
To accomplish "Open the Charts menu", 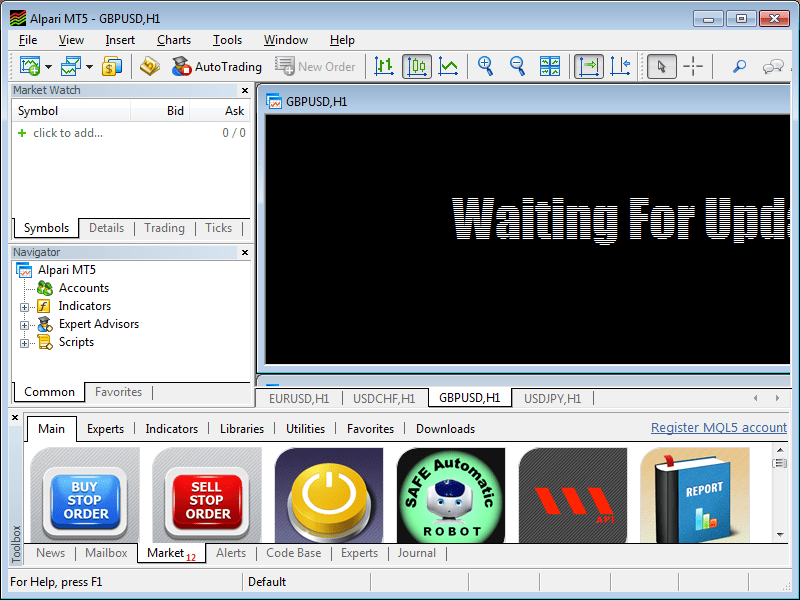I will pyautogui.click(x=174, y=40).
